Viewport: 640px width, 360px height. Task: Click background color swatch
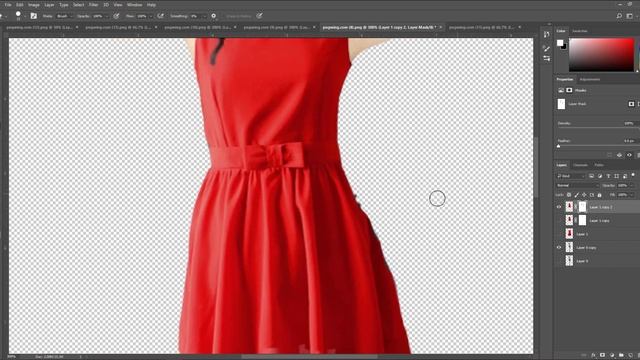pyautogui.click(x=564, y=47)
